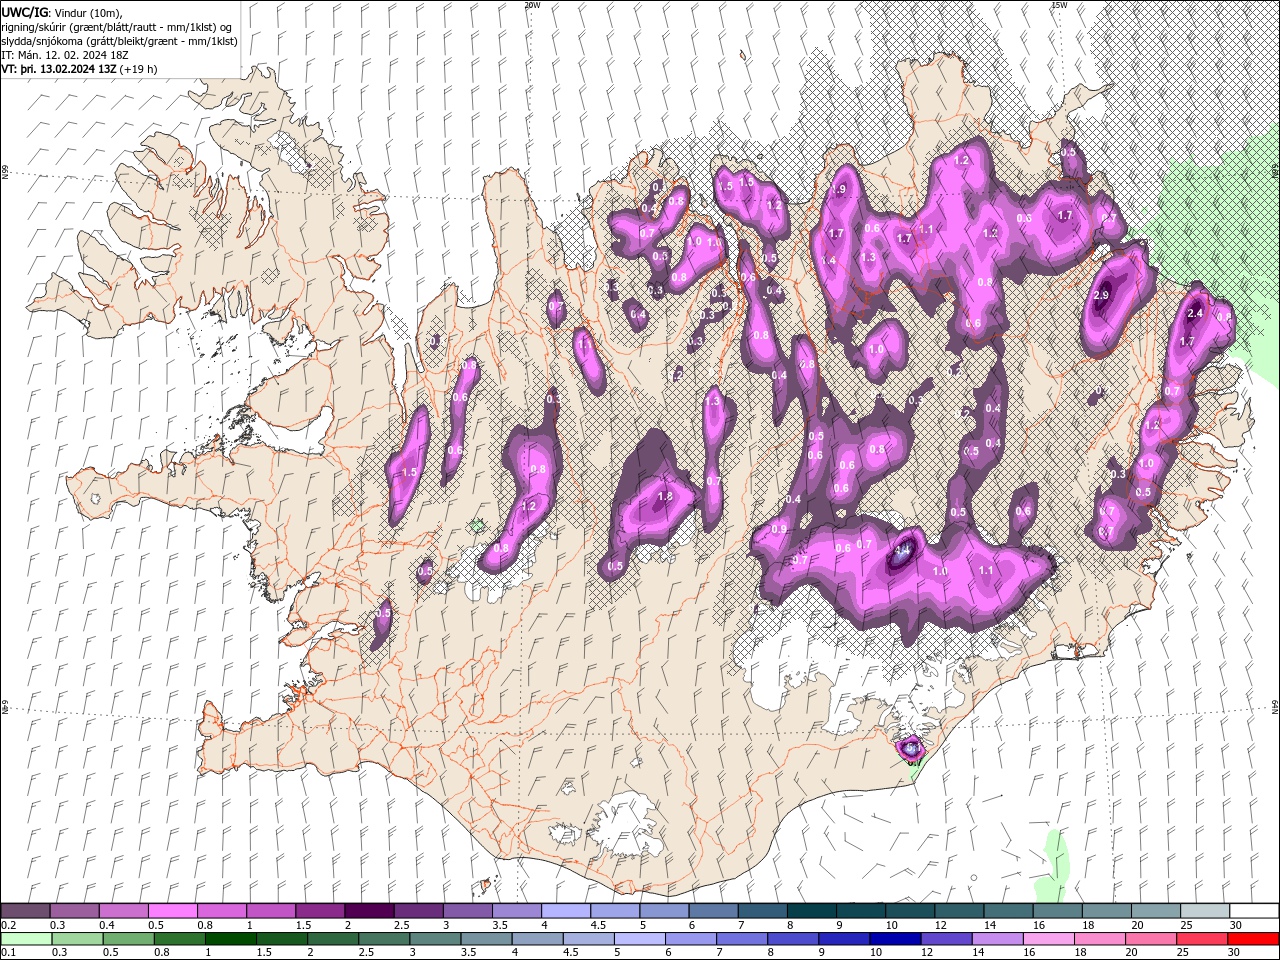Image resolution: width=1280 pixels, height=960 pixels.
Task: Select the 2.5 swatch in the snow legend row
Action: click(418, 911)
